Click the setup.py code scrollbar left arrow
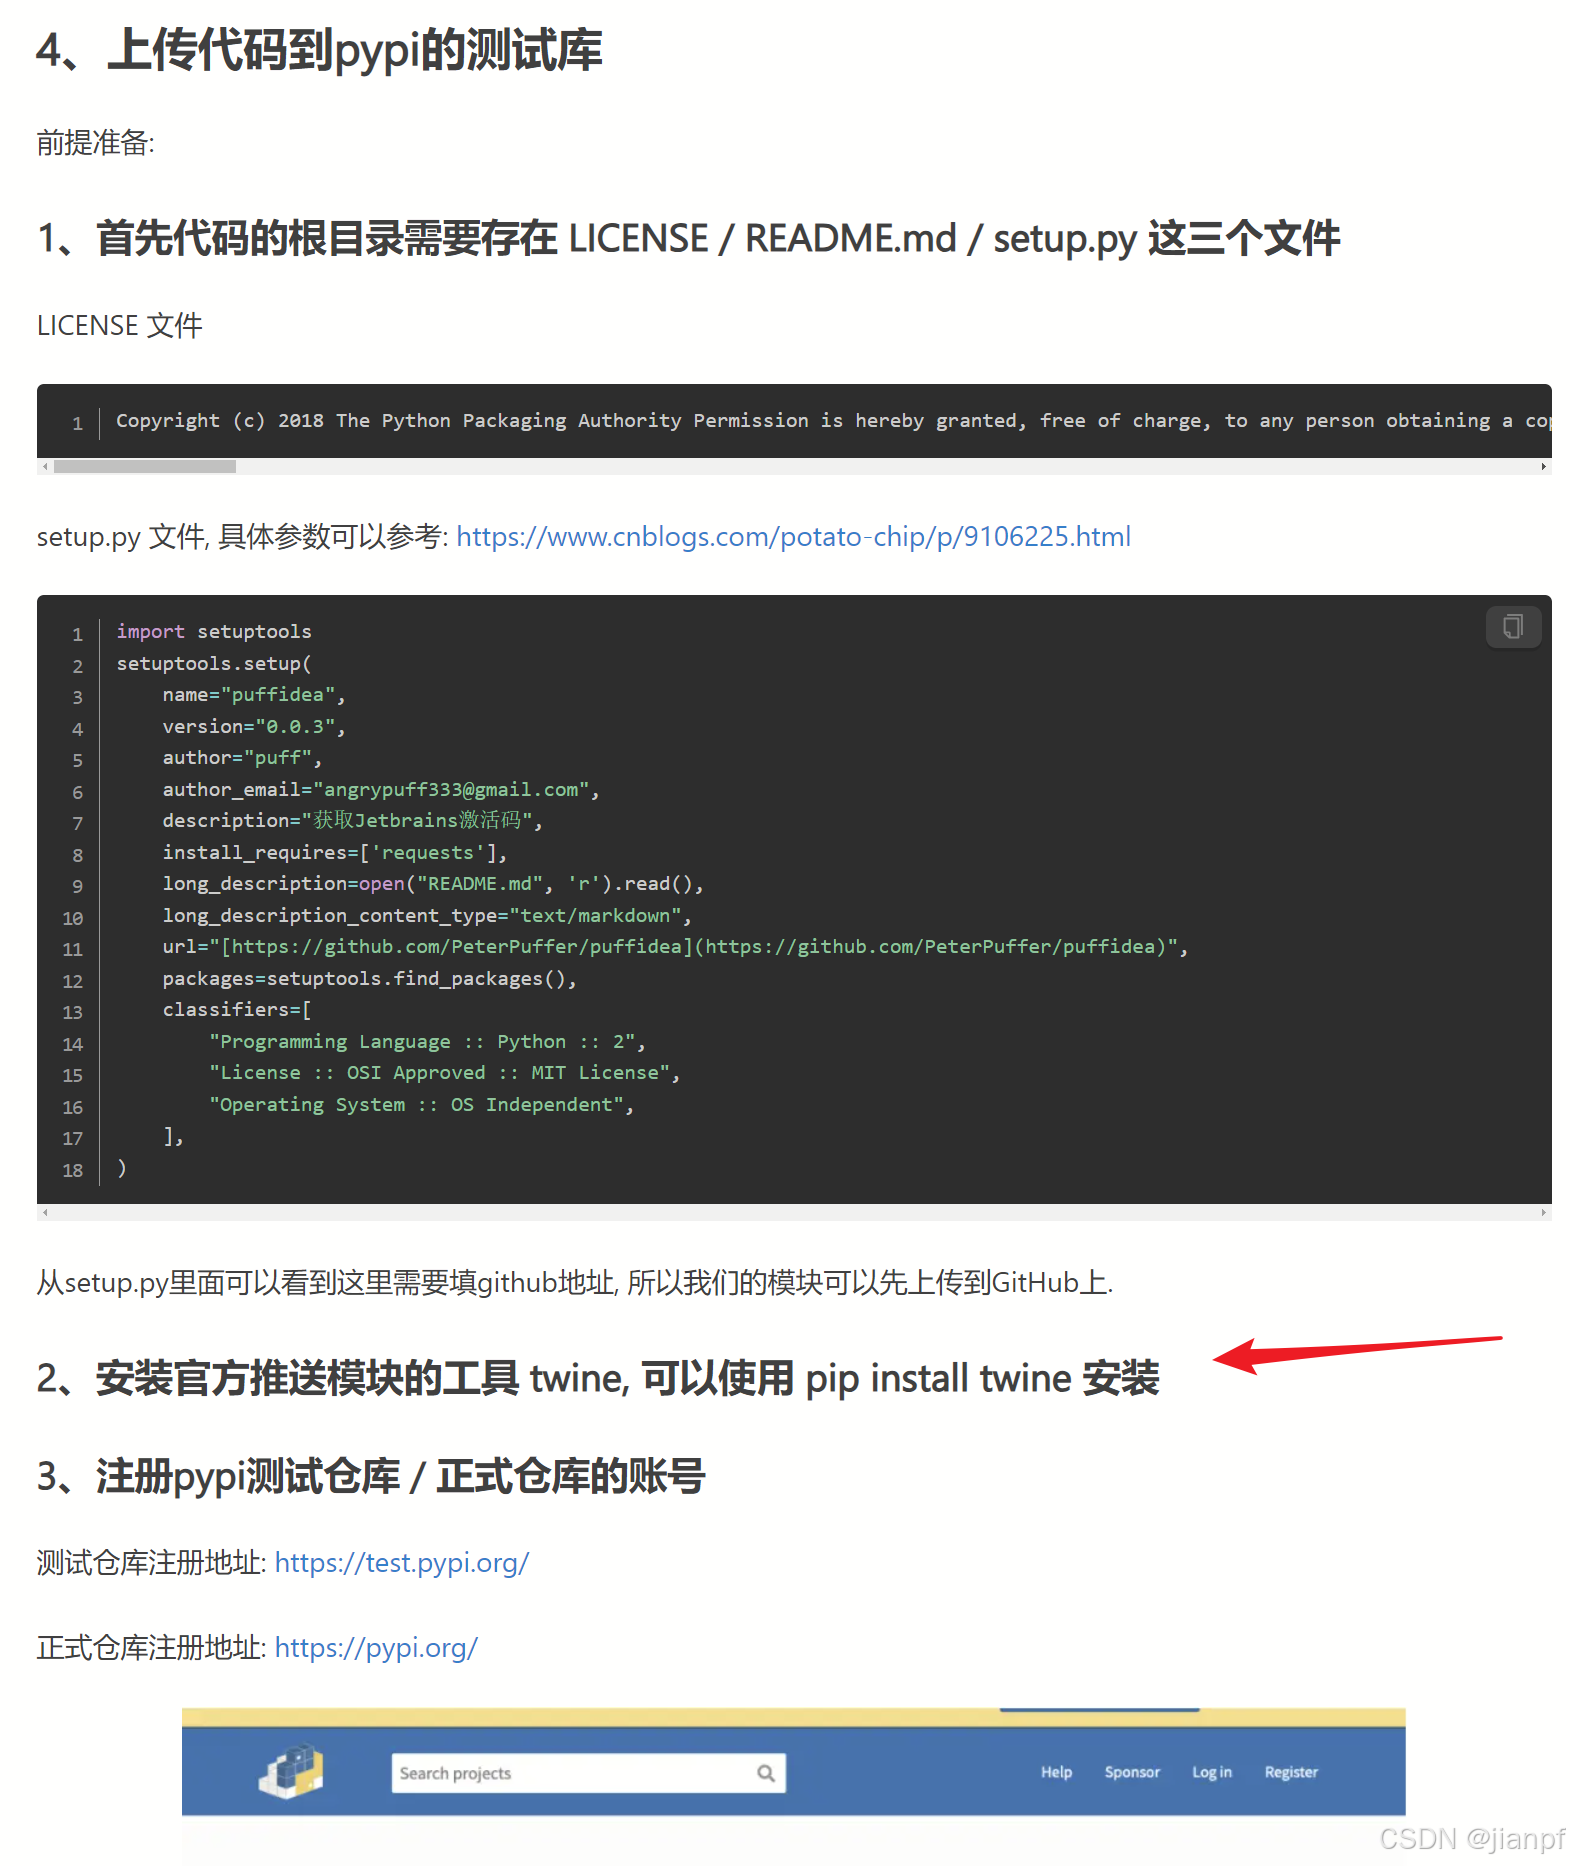 pyautogui.click(x=45, y=1212)
